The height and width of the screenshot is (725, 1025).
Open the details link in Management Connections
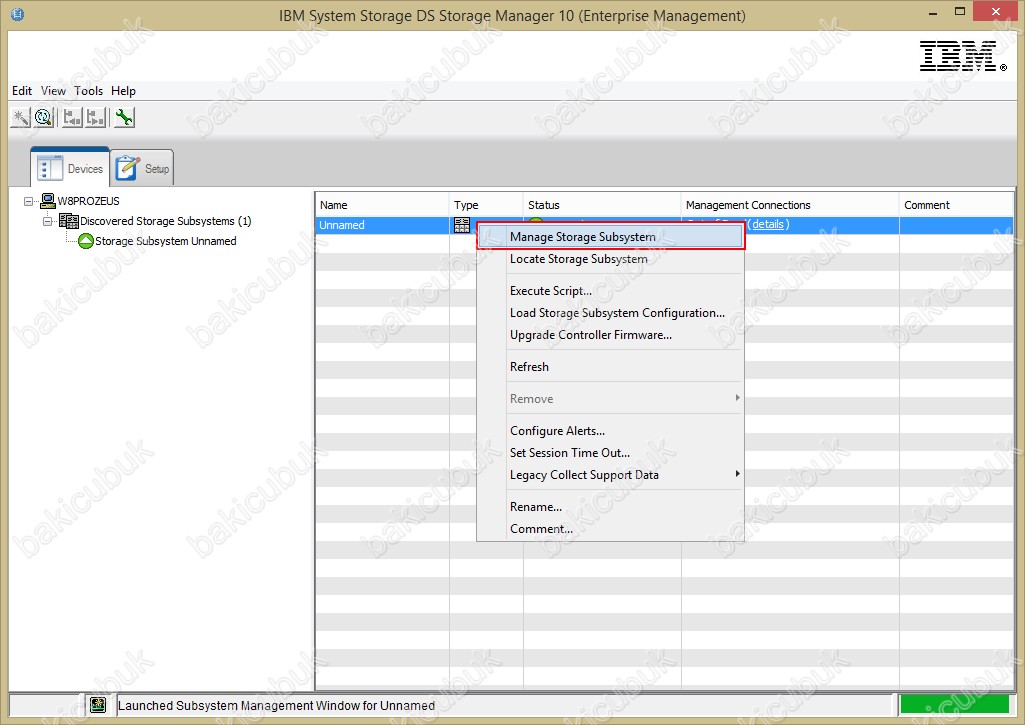pos(767,224)
